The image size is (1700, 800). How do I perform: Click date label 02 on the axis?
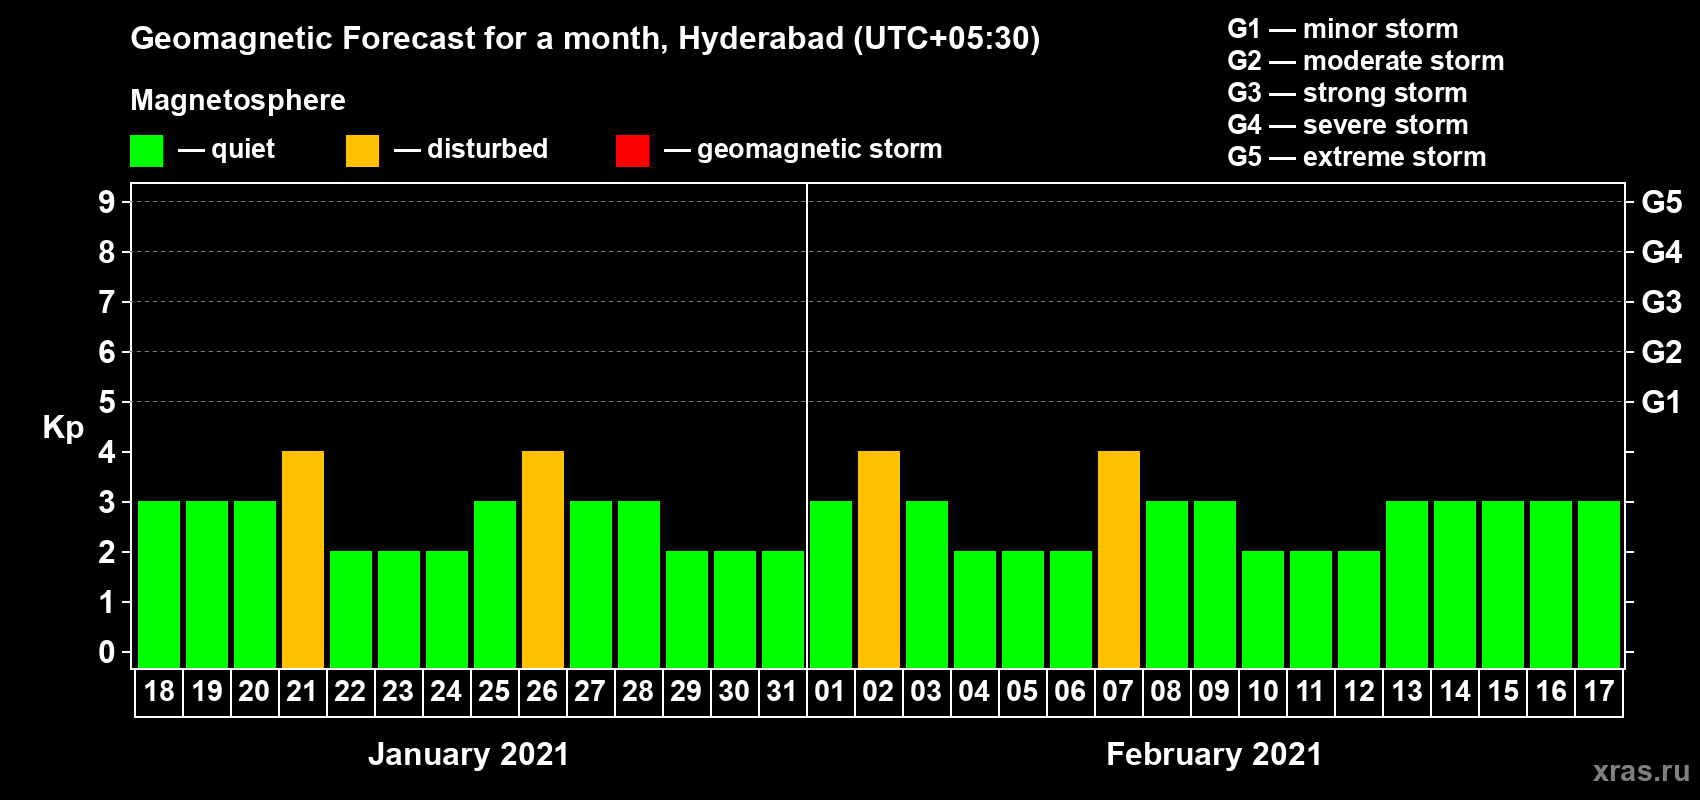tap(878, 692)
